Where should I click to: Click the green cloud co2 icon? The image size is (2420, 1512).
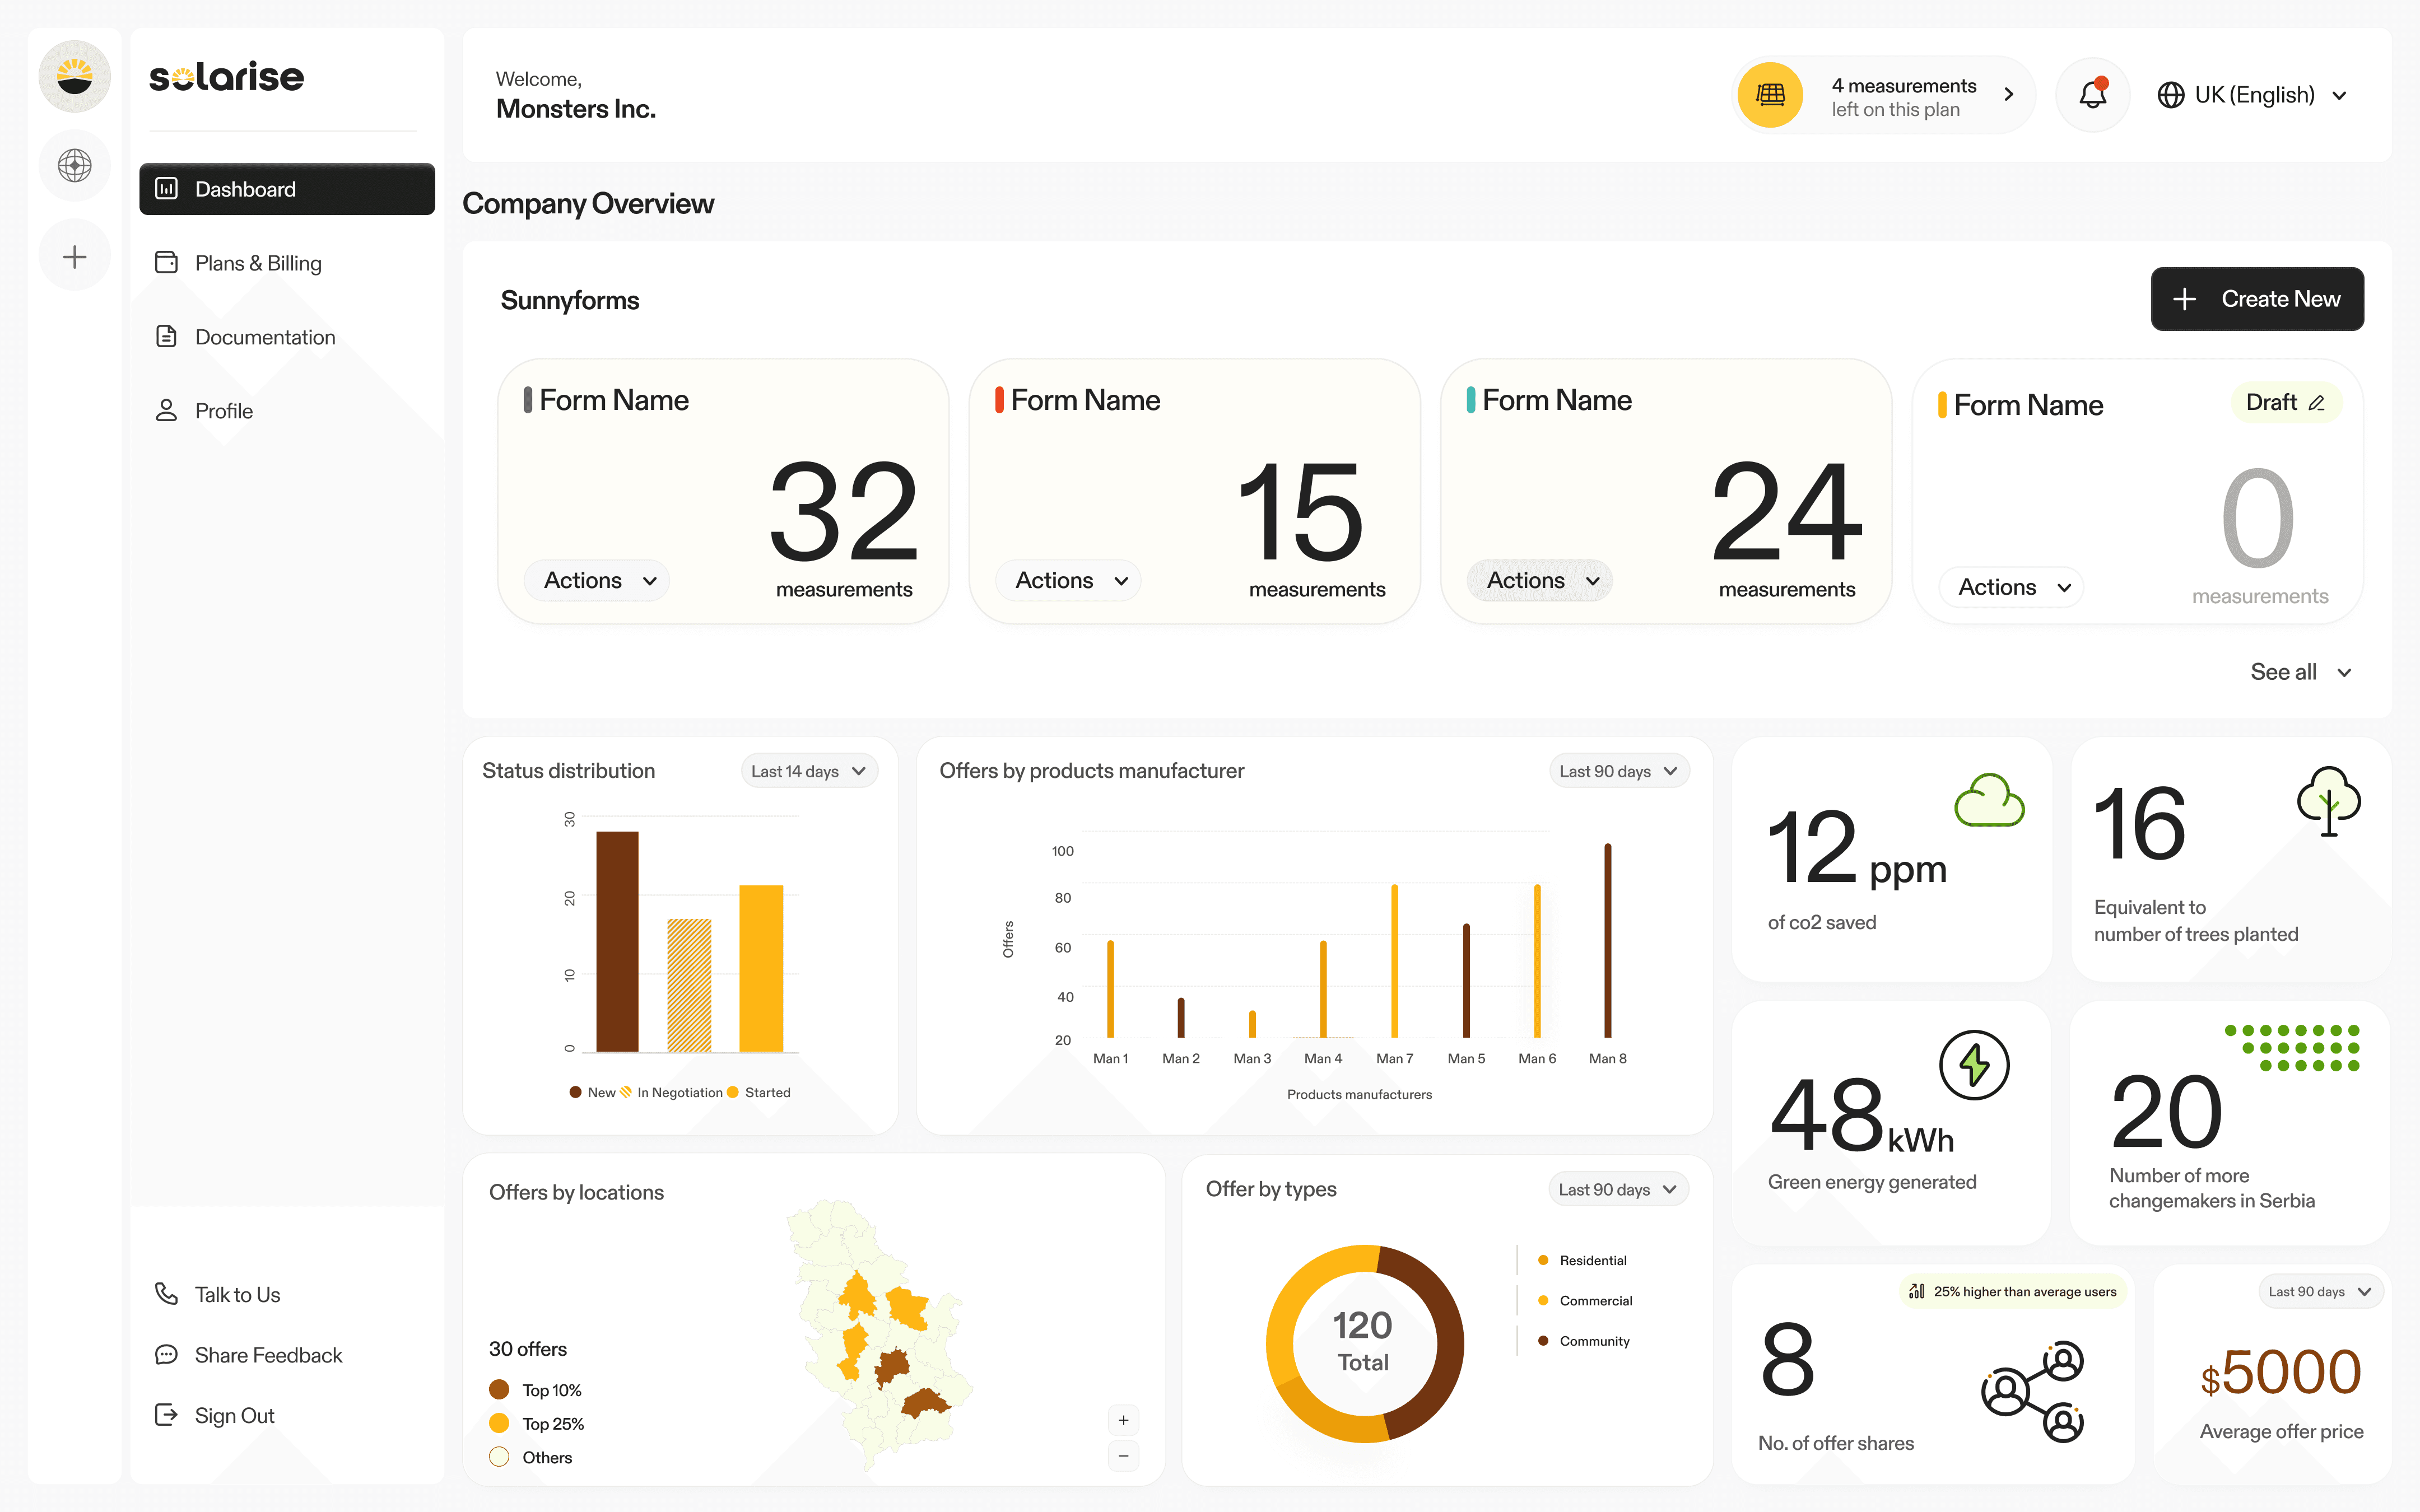[x=1989, y=800]
